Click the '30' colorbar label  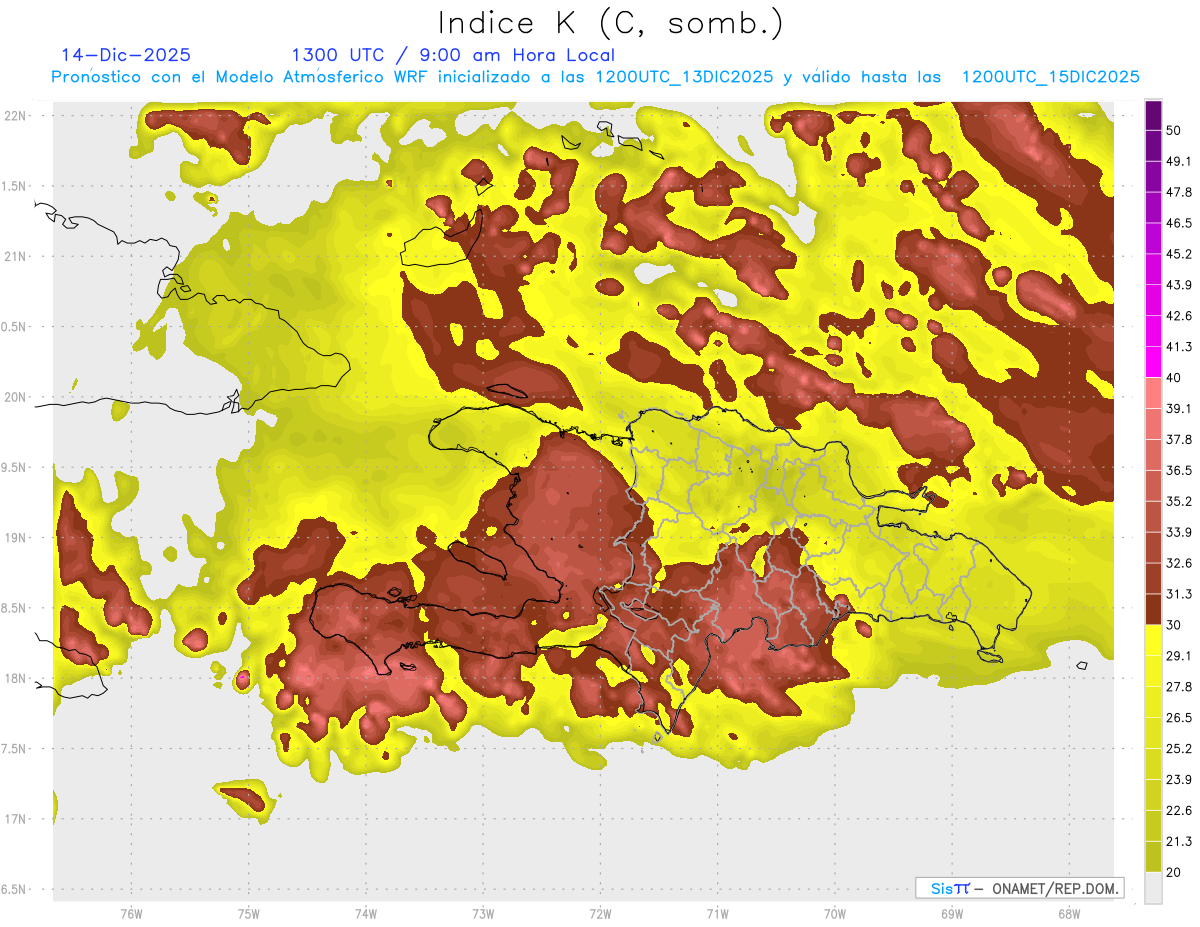coord(1174,625)
